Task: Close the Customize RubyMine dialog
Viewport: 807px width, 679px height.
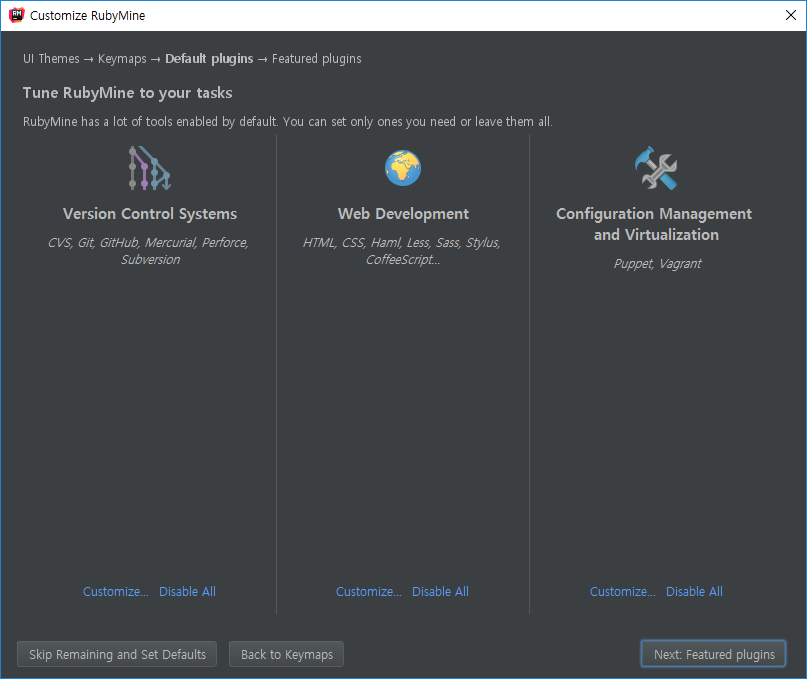Action: [x=791, y=15]
